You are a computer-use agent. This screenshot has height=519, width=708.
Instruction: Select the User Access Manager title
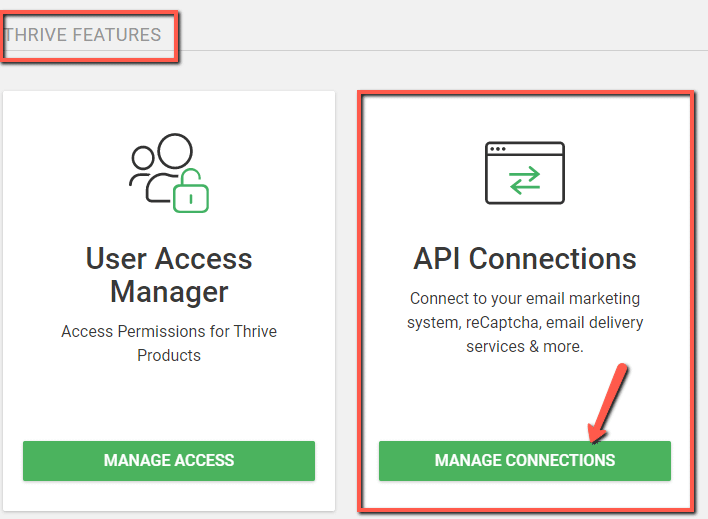pos(169,275)
